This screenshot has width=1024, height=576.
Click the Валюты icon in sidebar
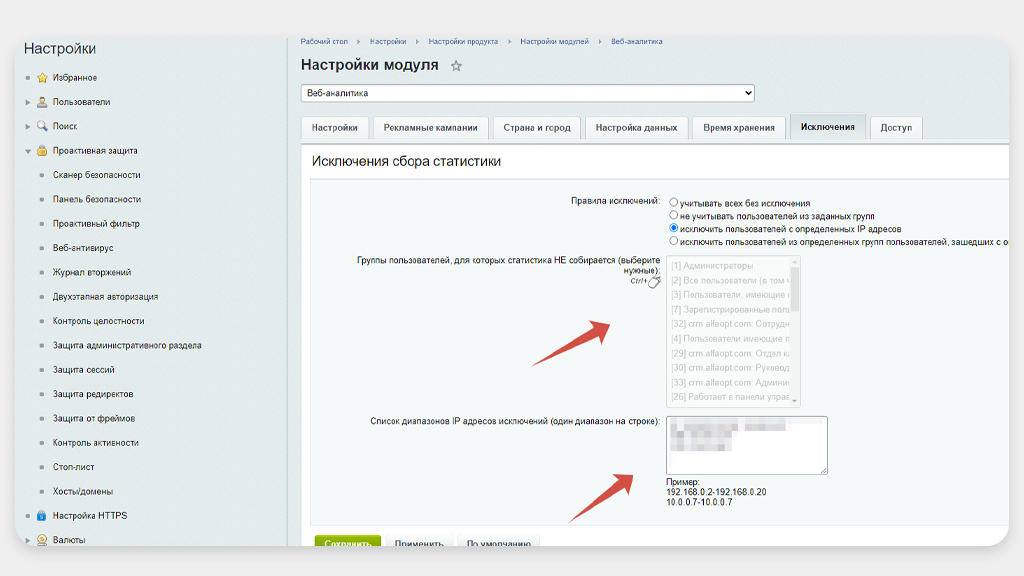42,540
